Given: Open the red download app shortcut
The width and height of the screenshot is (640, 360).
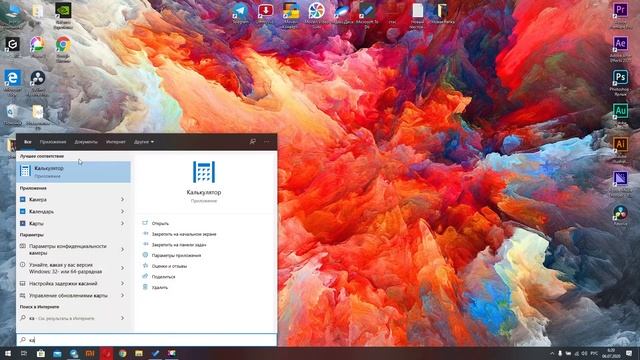Looking at the screenshot, I should click(x=266, y=11).
